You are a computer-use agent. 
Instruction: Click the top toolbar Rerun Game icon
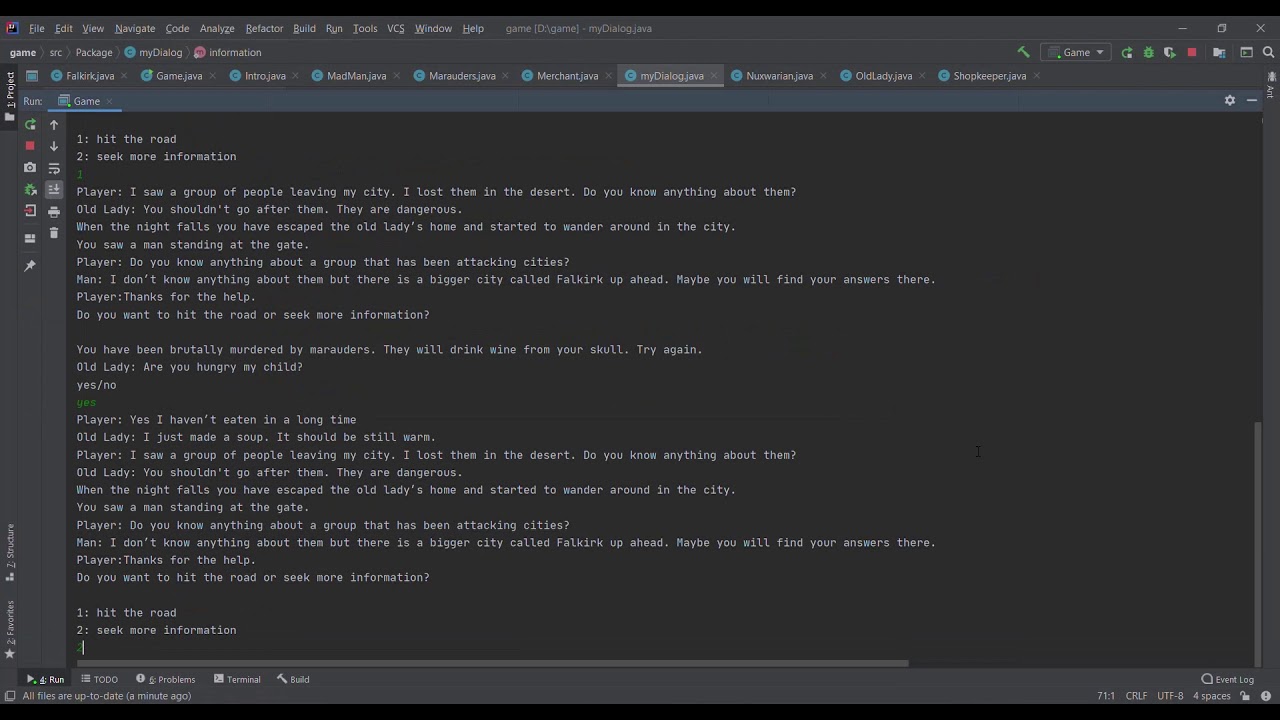click(1127, 52)
